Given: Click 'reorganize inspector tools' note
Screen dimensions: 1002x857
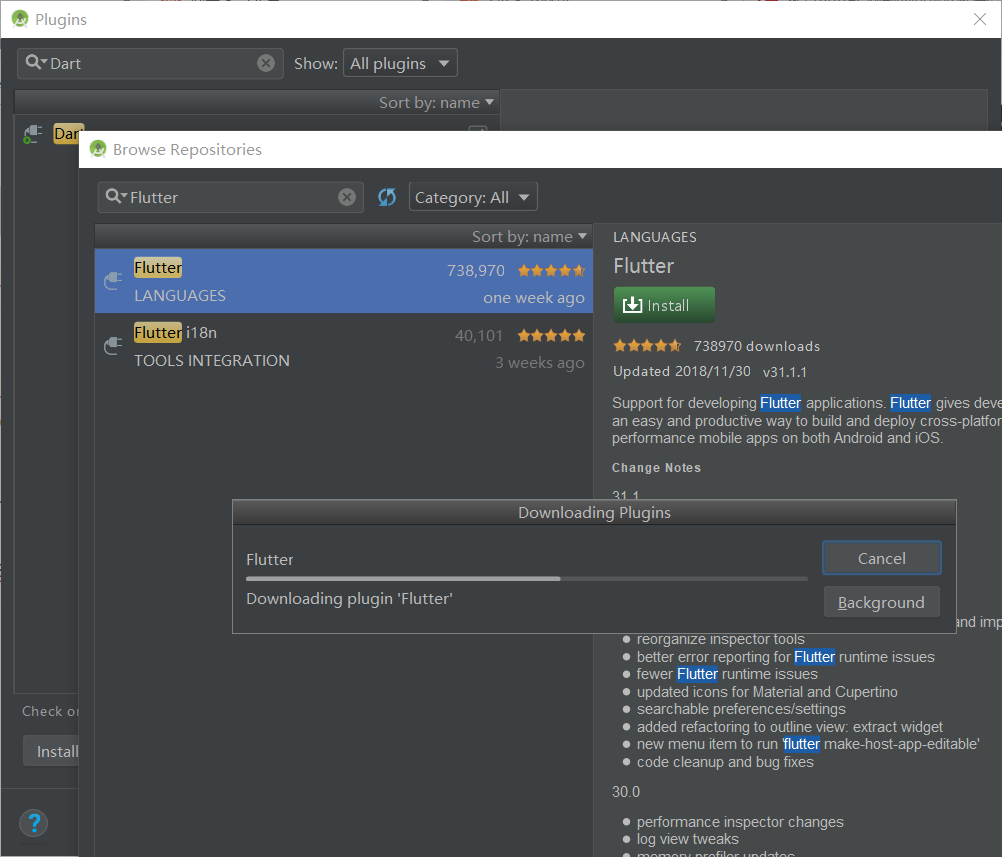Looking at the screenshot, I should [x=721, y=639].
